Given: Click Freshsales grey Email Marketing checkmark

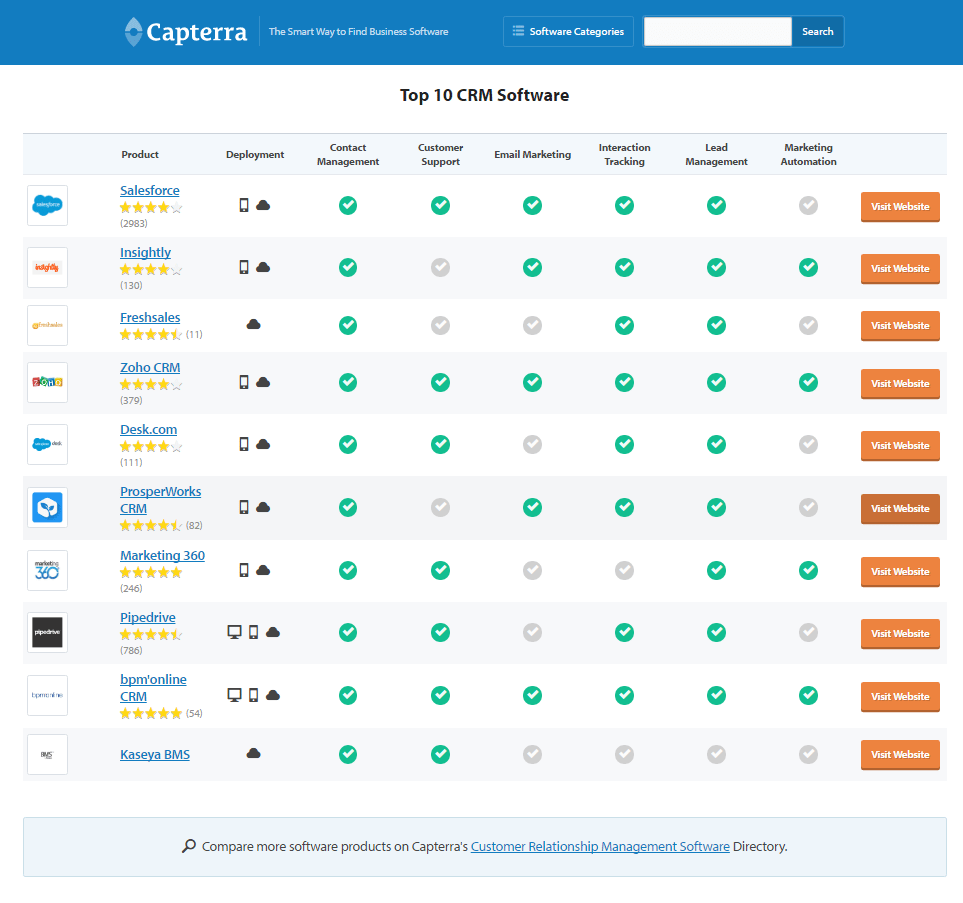Looking at the screenshot, I should (x=532, y=325).
